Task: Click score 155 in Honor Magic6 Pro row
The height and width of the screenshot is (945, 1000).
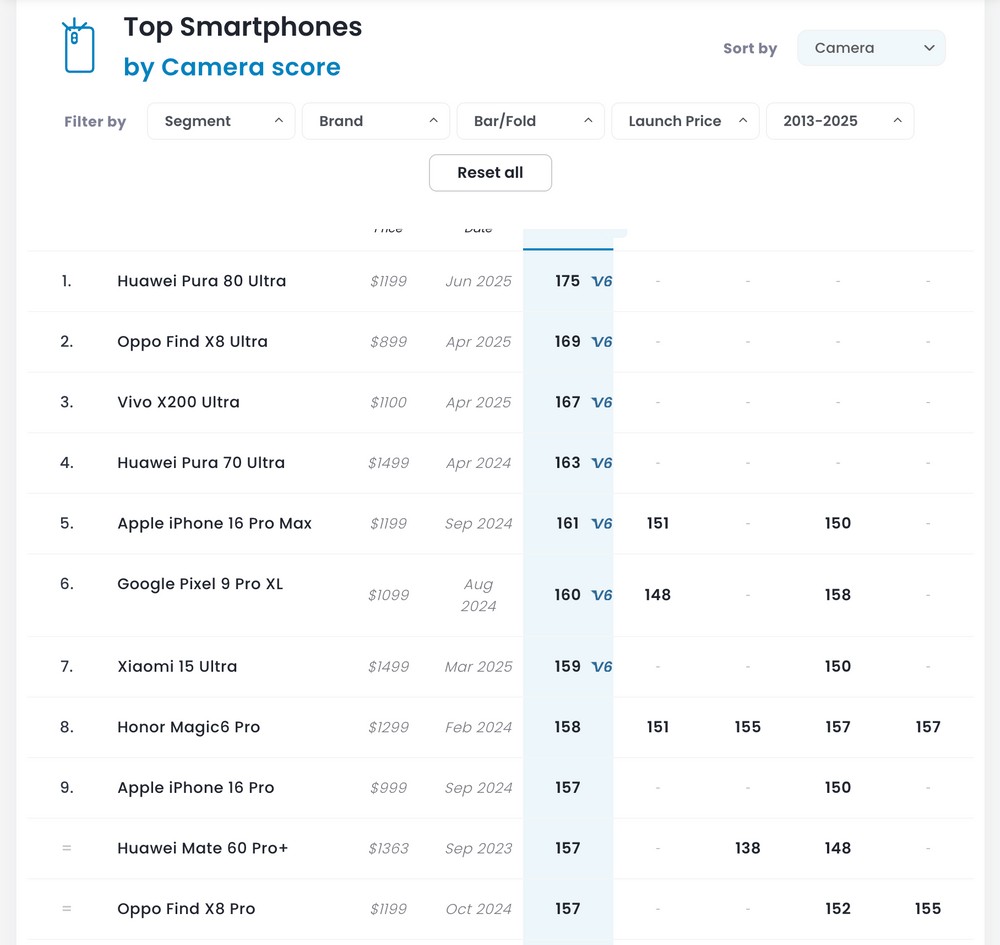Action: [x=747, y=727]
